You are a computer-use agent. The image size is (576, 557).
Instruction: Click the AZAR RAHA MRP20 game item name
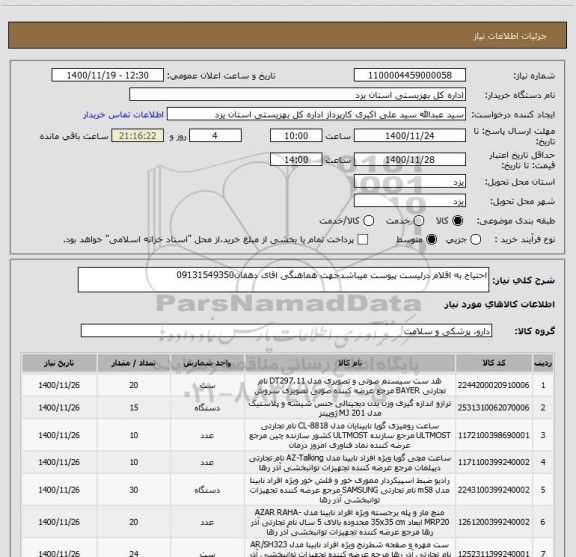coord(350,522)
